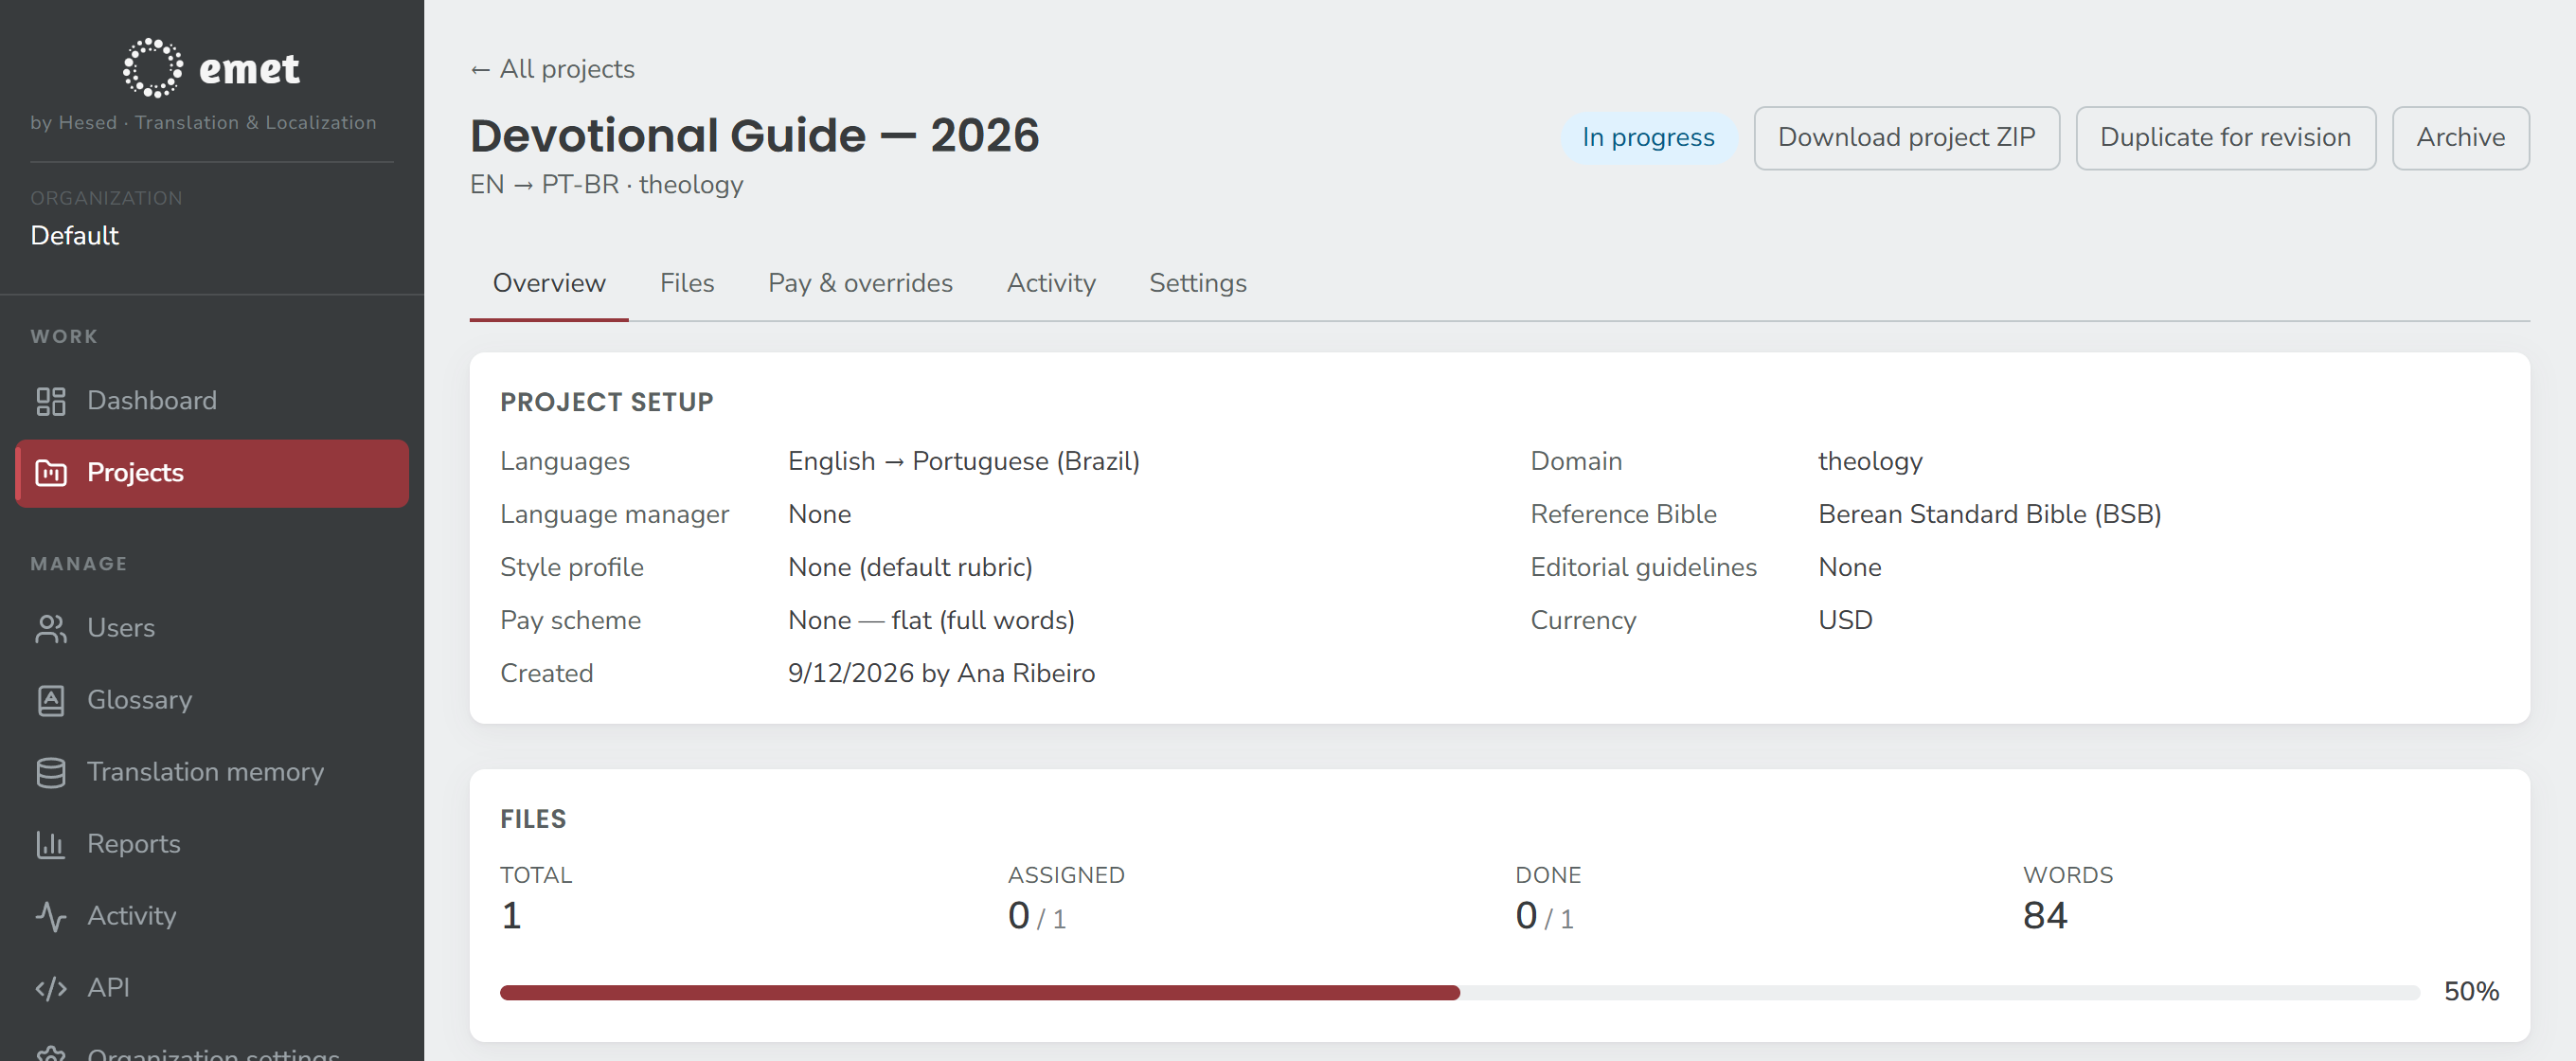Click the Users people icon
2576x1061 pixels.
(x=51, y=628)
